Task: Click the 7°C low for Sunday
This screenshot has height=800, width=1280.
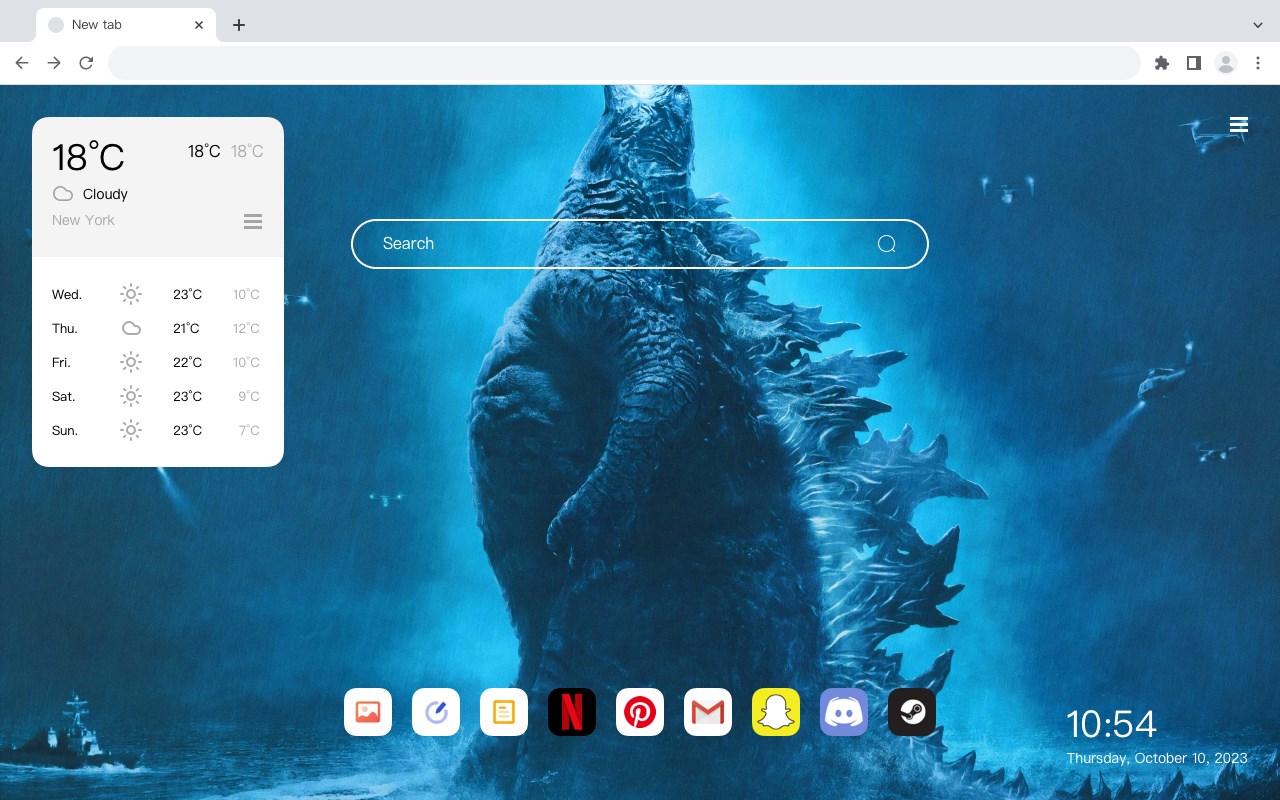Action: [x=249, y=430]
